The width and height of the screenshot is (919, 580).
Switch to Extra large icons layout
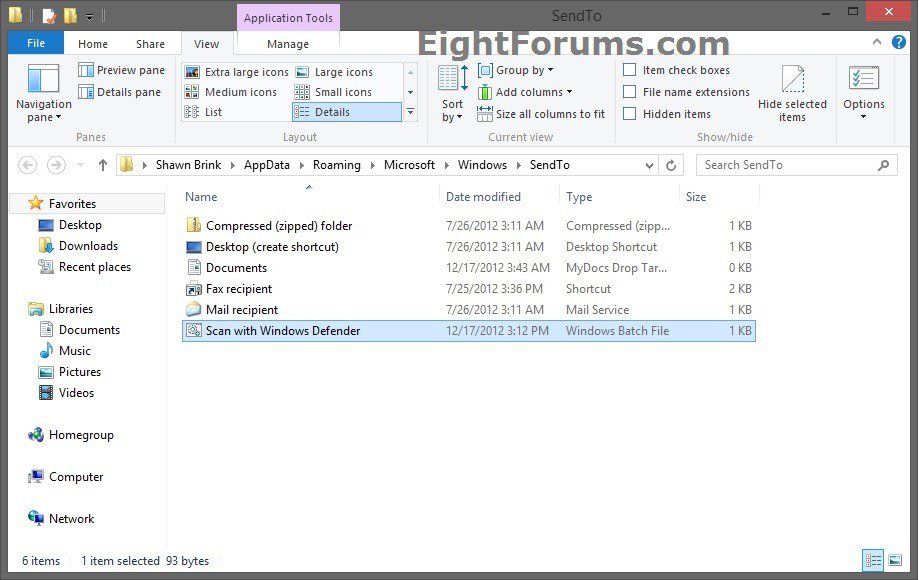236,72
